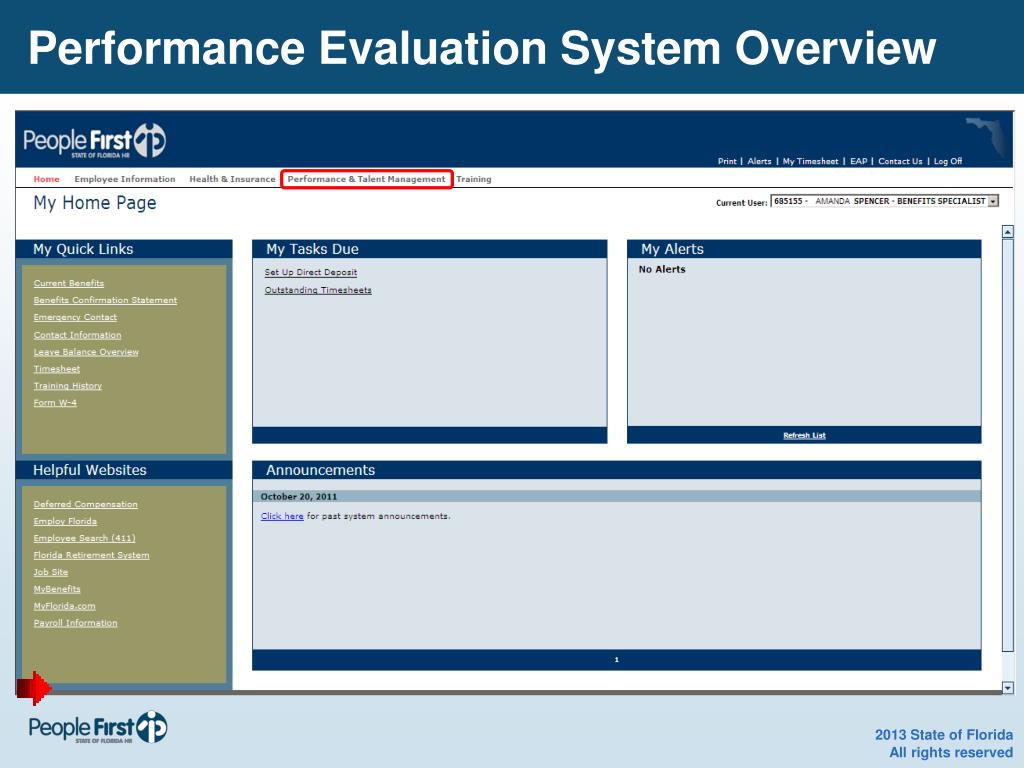Viewport: 1024px width, 768px height.
Task: Open the Current User dropdown
Action: [884, 201]
